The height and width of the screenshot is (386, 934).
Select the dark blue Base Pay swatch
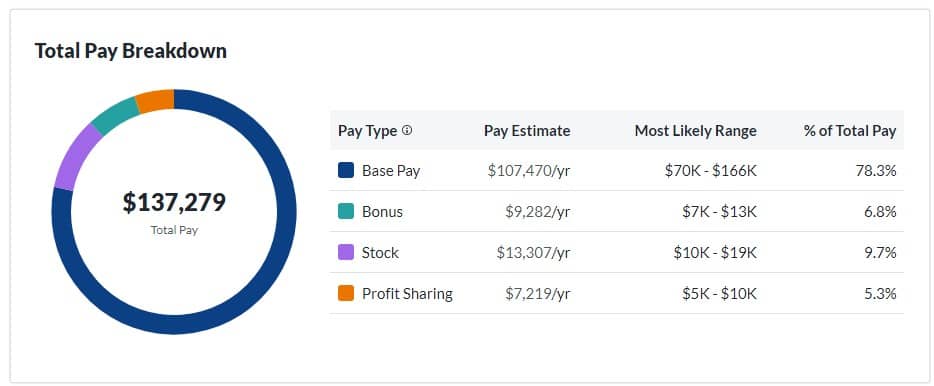346,171
